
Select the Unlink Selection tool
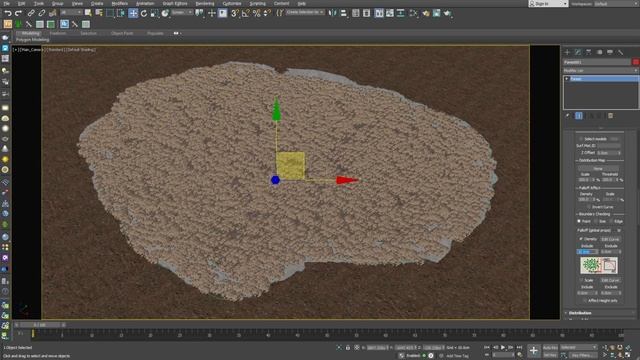pos(41,13)
